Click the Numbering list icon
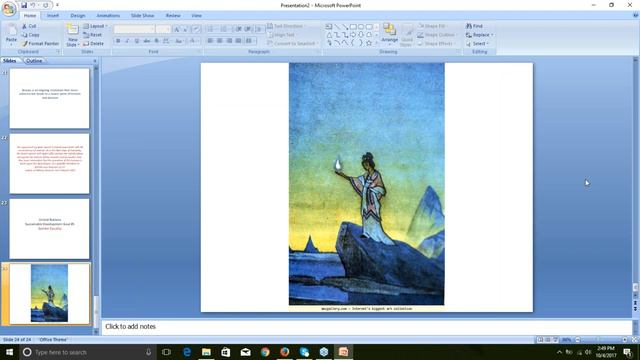The image size is (640, 360). coord(224,29)
